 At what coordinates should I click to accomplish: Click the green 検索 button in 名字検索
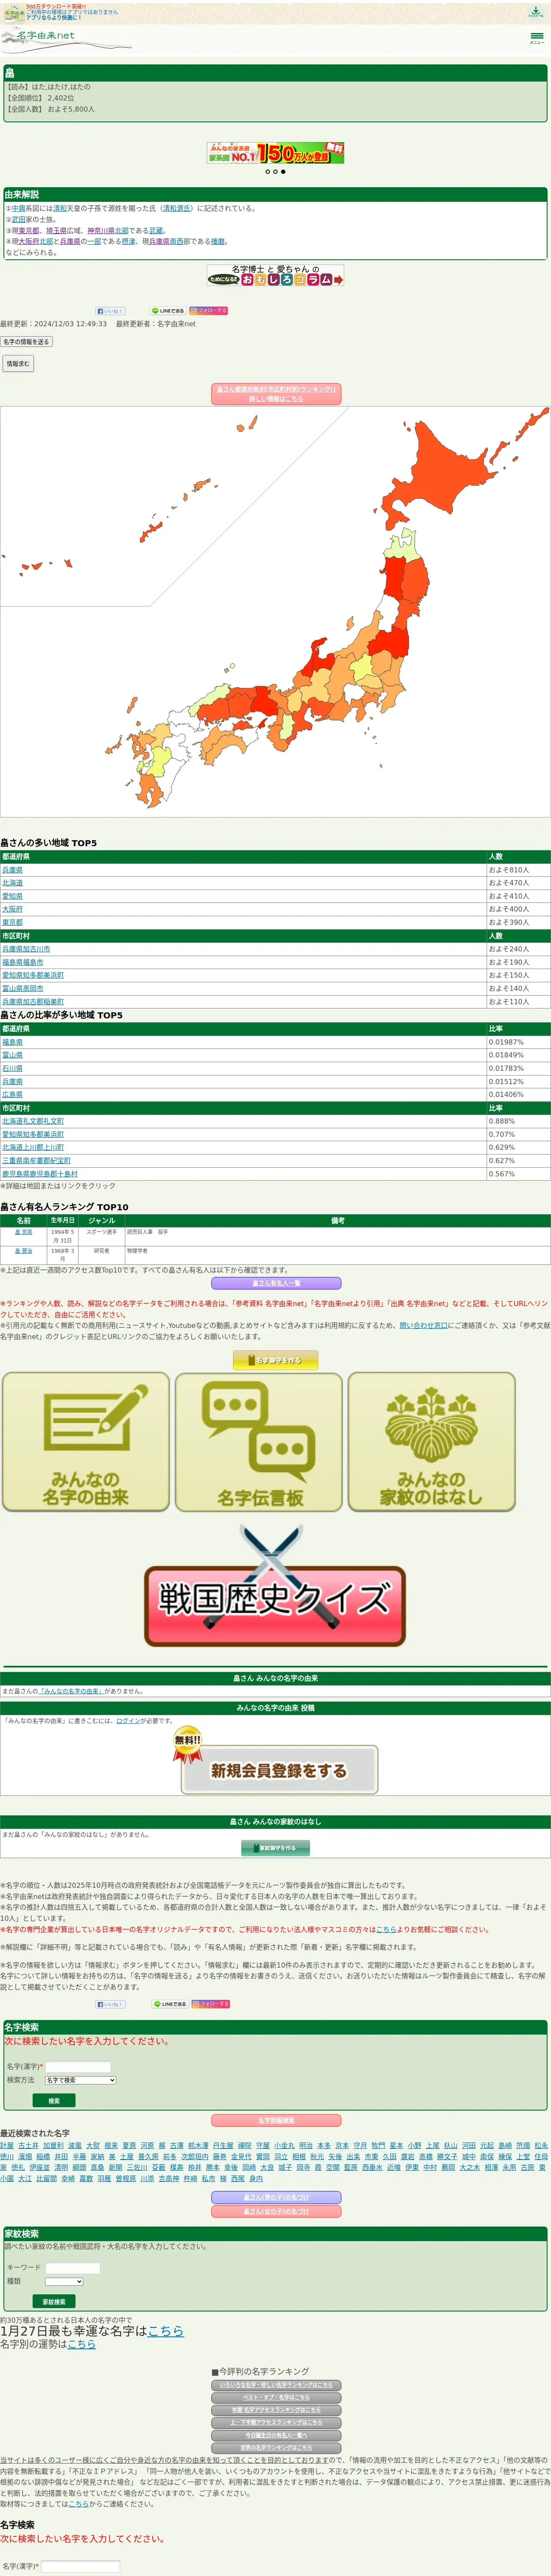click(x=54, y=2100)
